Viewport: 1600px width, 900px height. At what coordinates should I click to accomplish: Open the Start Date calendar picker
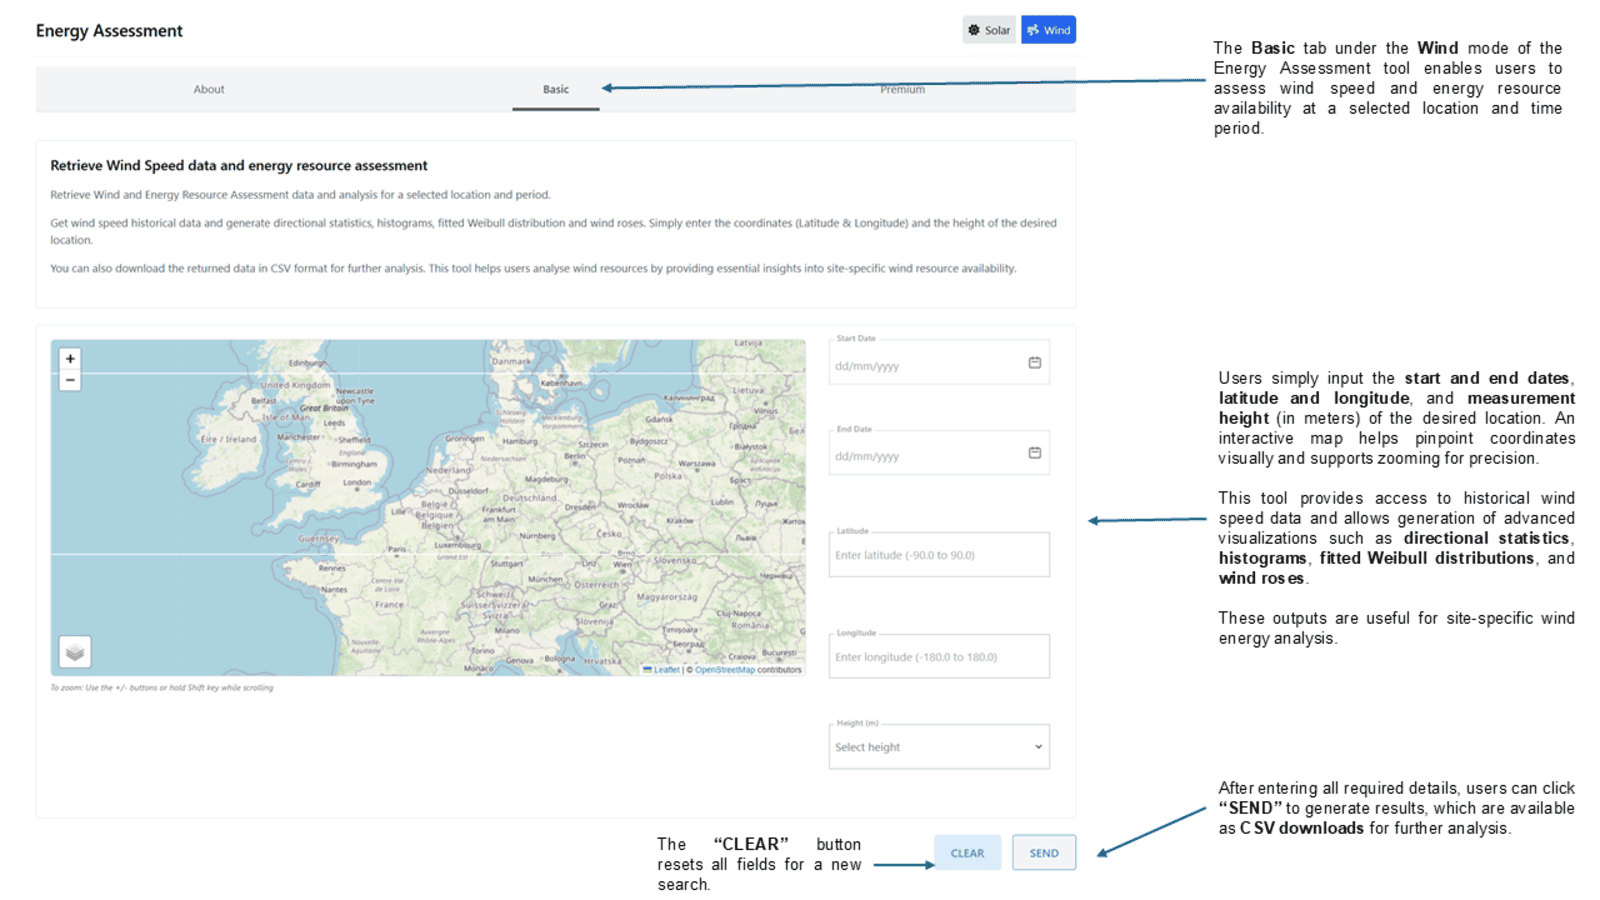(1035, 363)
